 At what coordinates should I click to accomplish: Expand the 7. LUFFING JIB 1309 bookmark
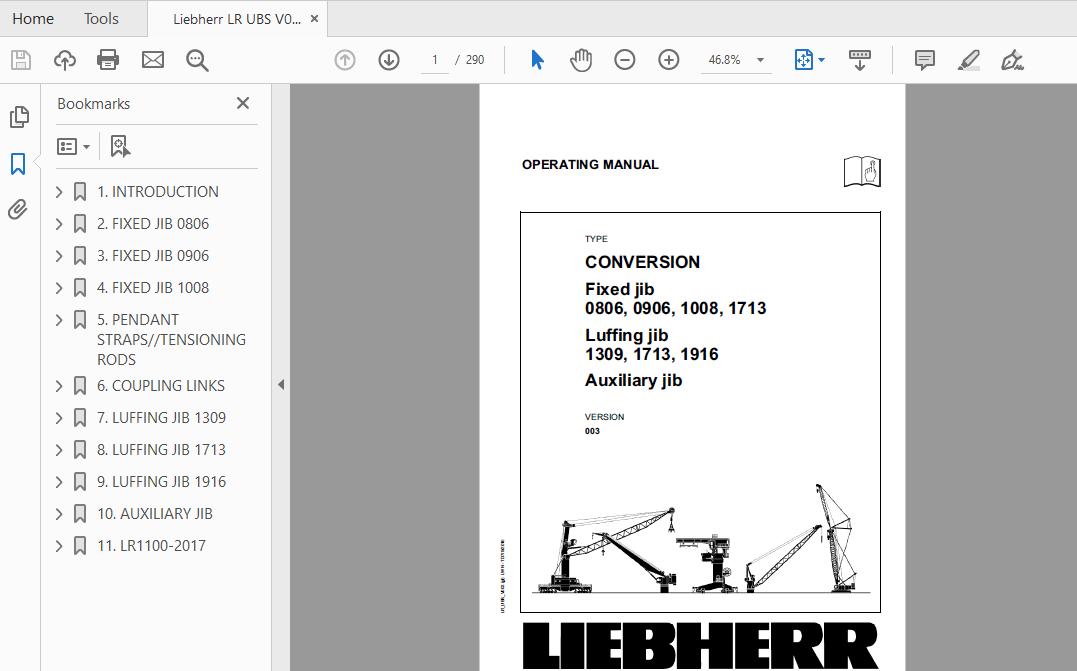[59, 418]
